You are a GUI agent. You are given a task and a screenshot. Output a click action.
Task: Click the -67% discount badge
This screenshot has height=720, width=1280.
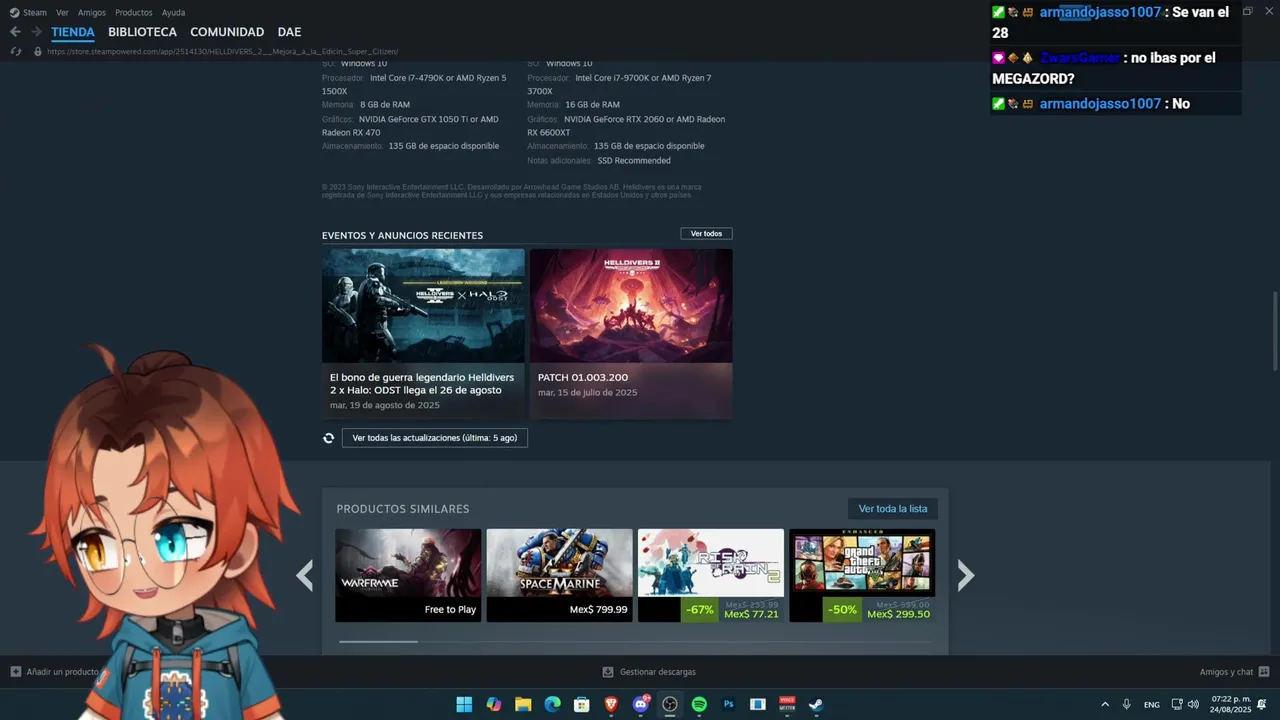click(x=700, y=610)
